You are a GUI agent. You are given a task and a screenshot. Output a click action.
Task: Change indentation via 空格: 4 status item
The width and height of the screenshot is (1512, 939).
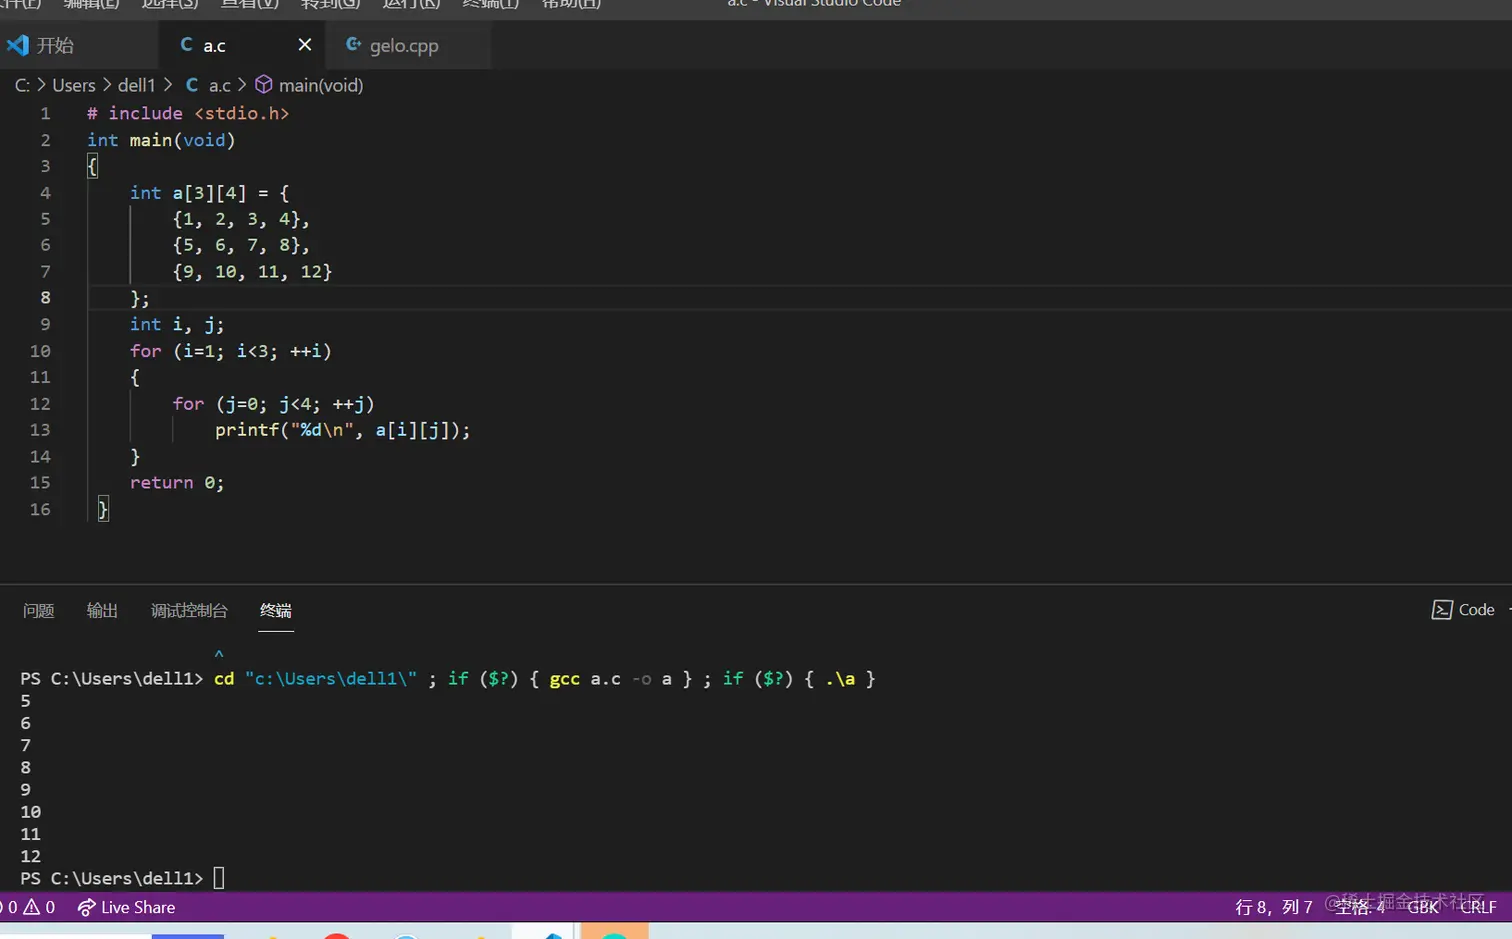(1361, 907)
